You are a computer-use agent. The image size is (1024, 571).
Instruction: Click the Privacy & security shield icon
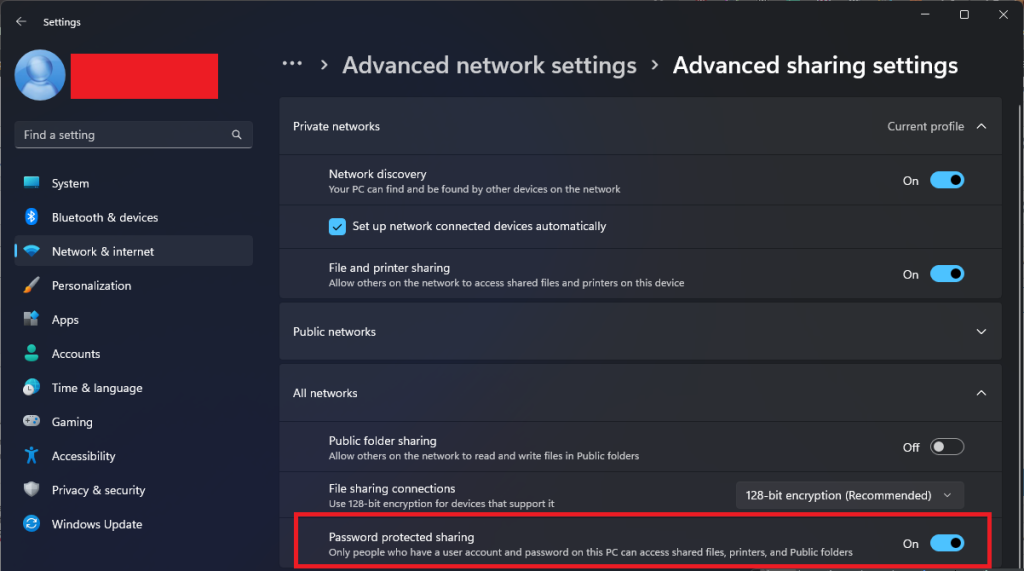pyautogui.click(x=31, y=489)
